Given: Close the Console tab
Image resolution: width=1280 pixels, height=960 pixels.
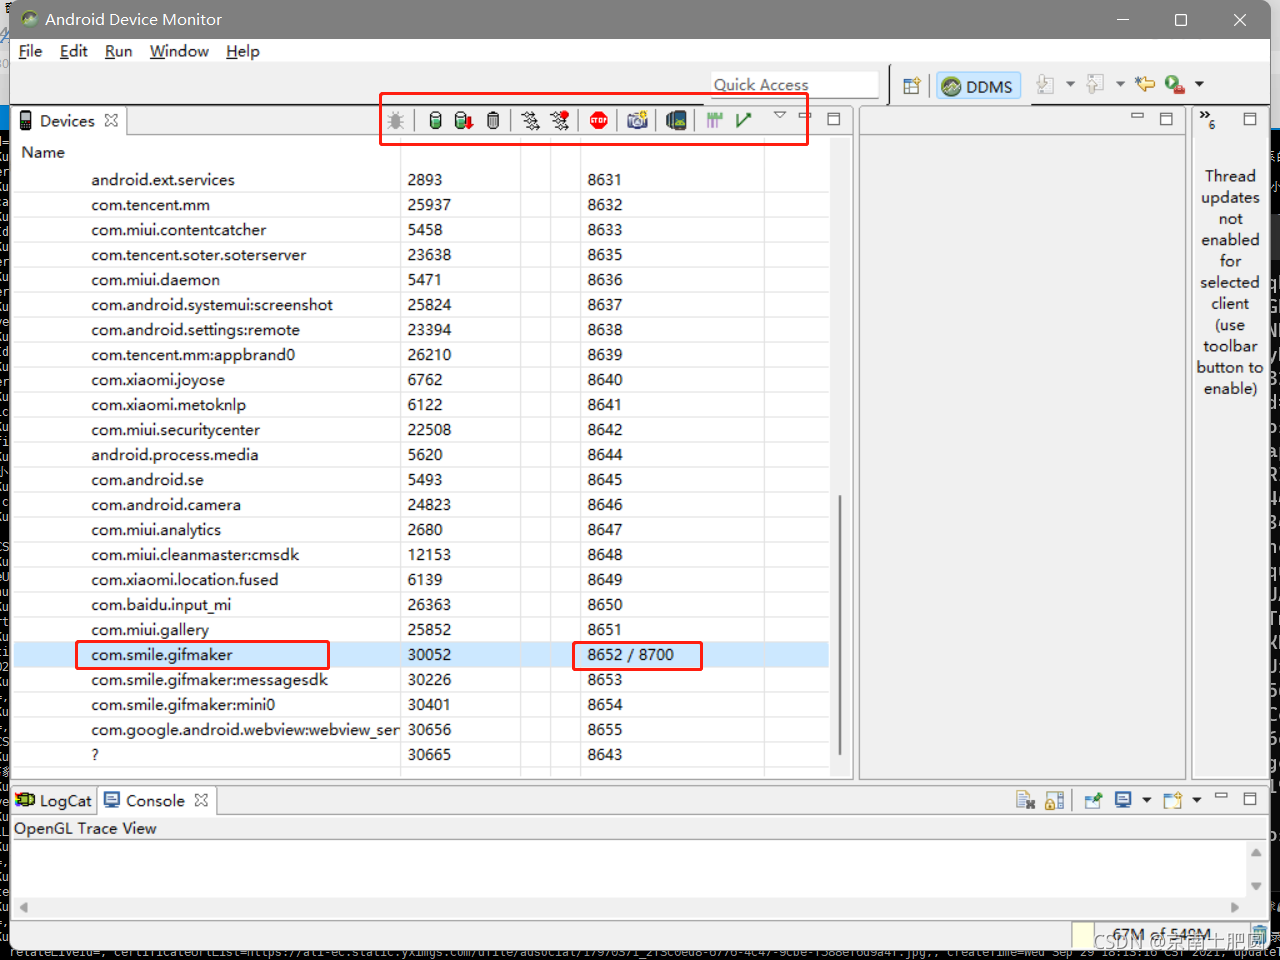Looking at the screenshot, I should pos(201,800).
